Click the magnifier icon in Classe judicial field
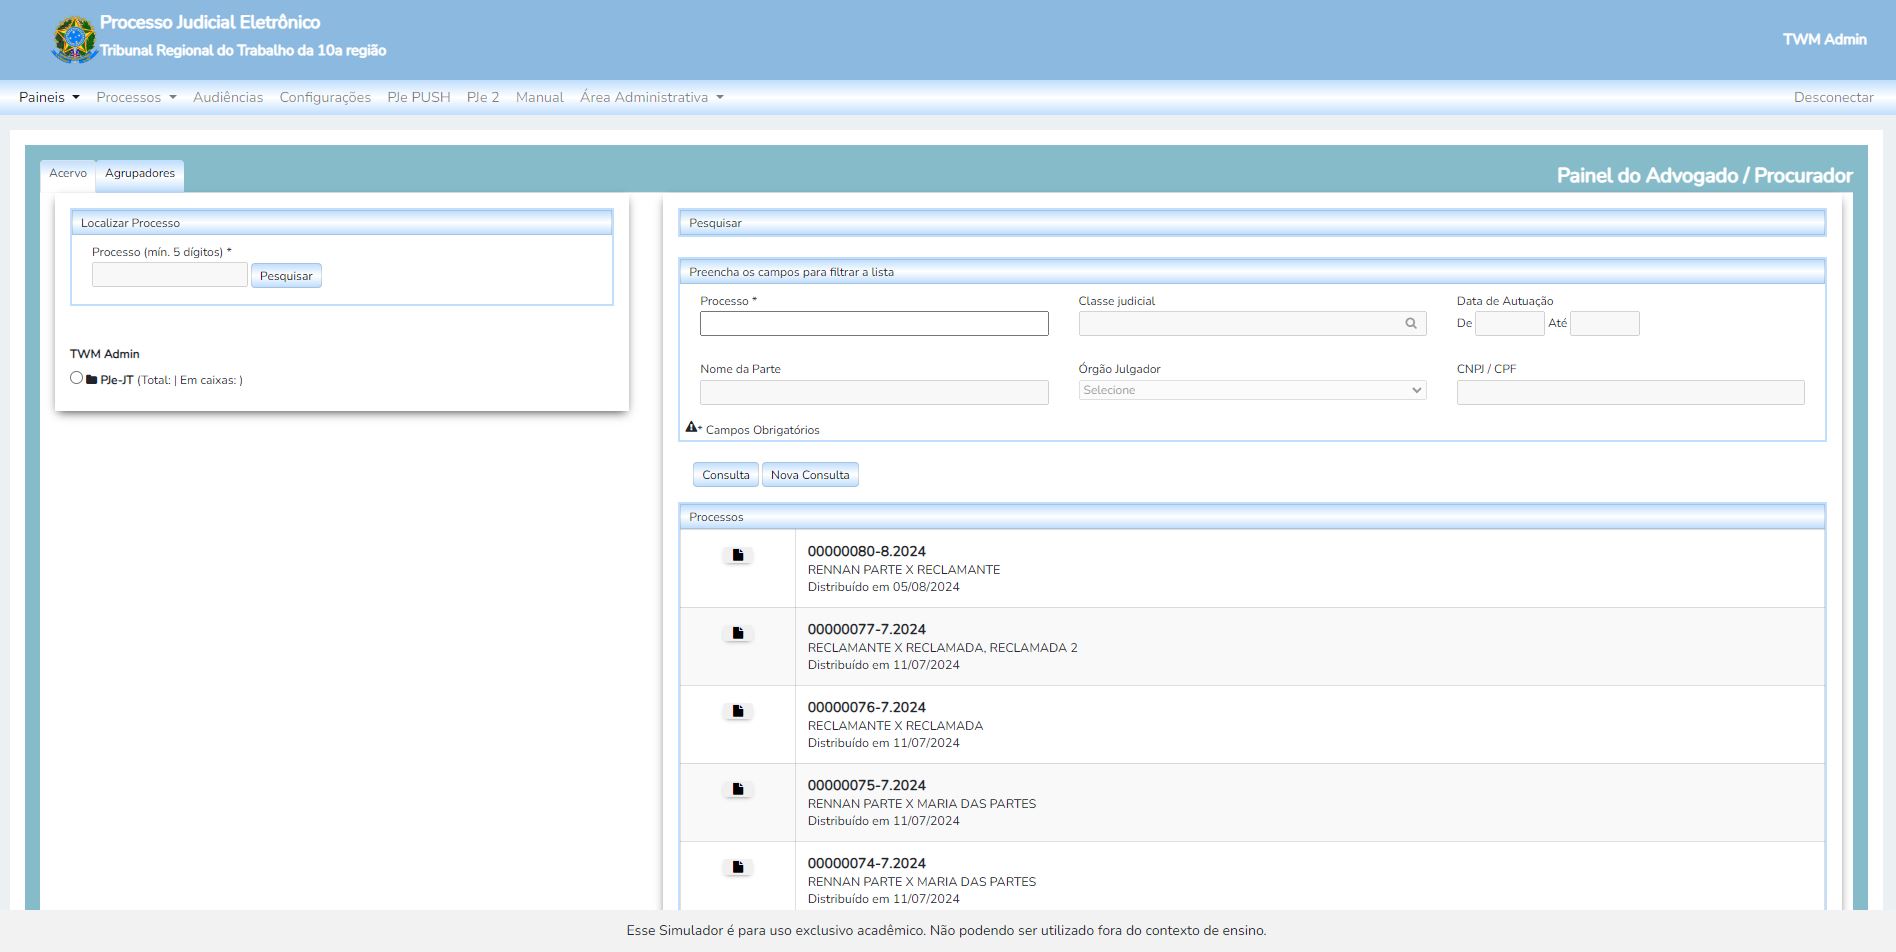This screenshot has width=1896, height=952. pos(1411,323)
